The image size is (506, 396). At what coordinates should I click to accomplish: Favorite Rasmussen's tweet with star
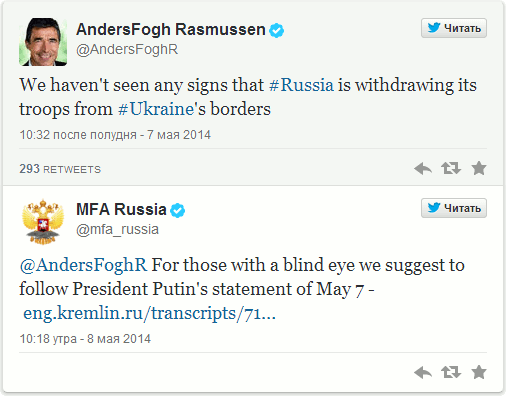click(x=479, y=168)
